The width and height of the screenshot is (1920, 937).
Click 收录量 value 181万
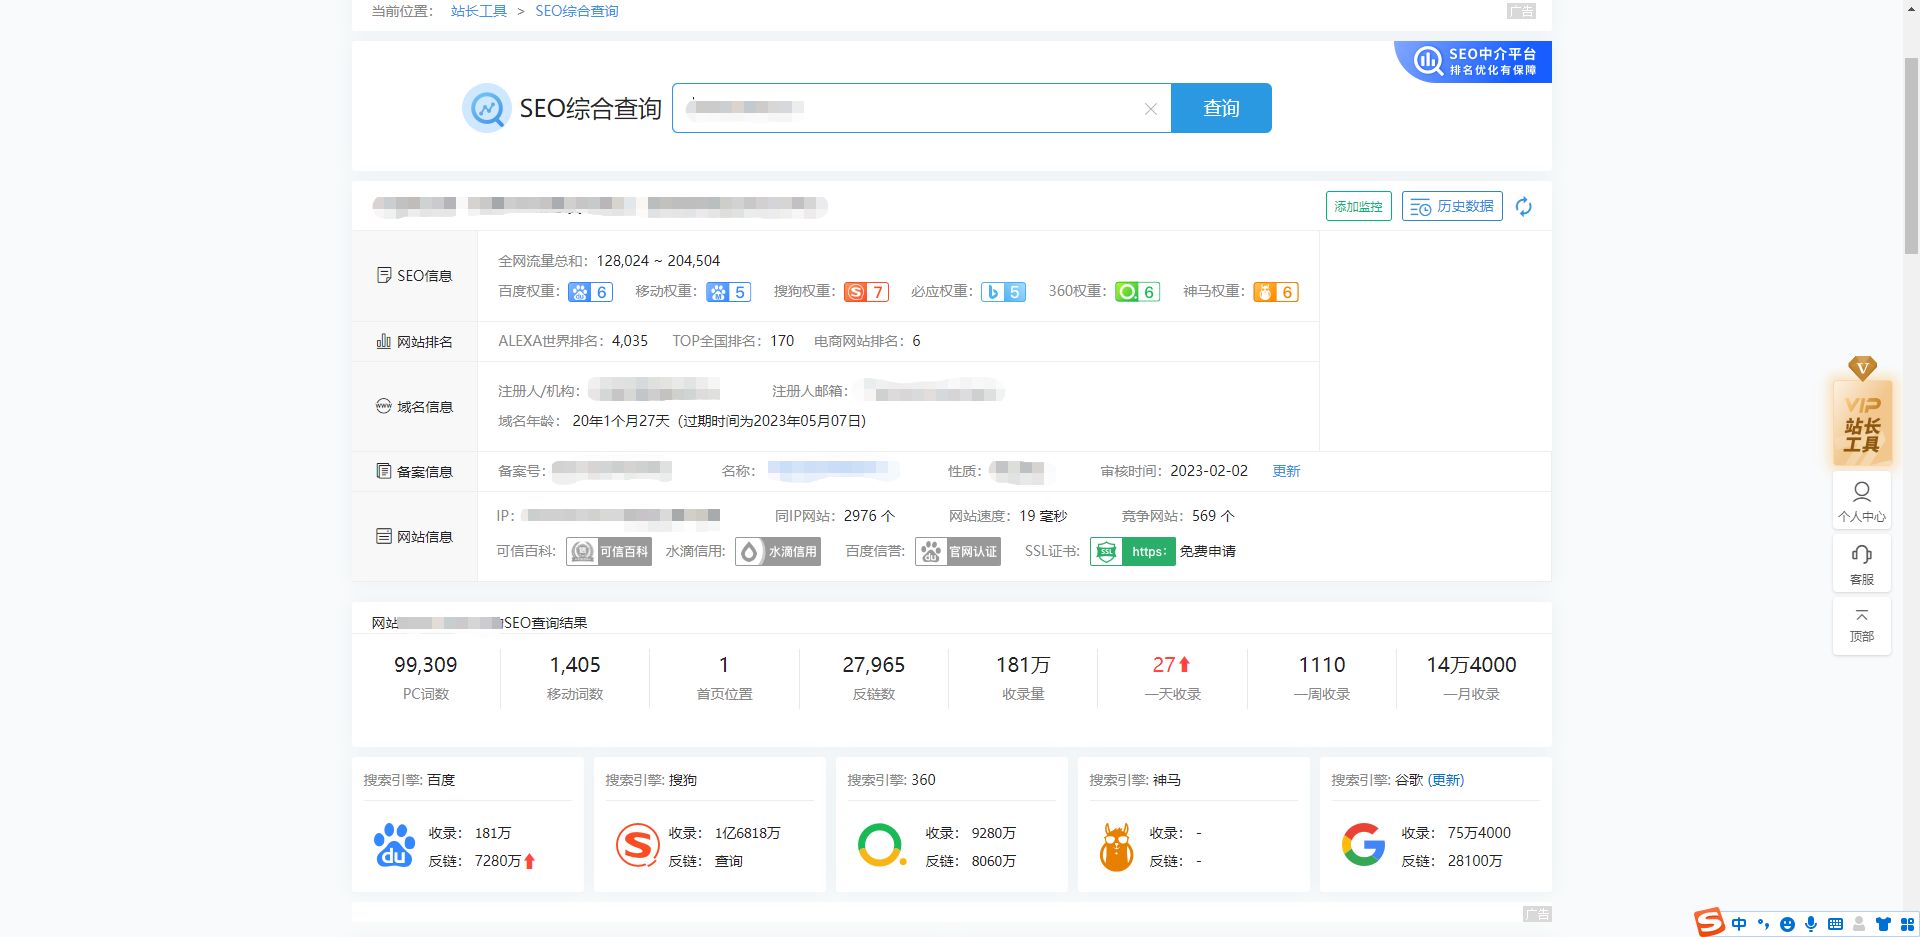1023,665
